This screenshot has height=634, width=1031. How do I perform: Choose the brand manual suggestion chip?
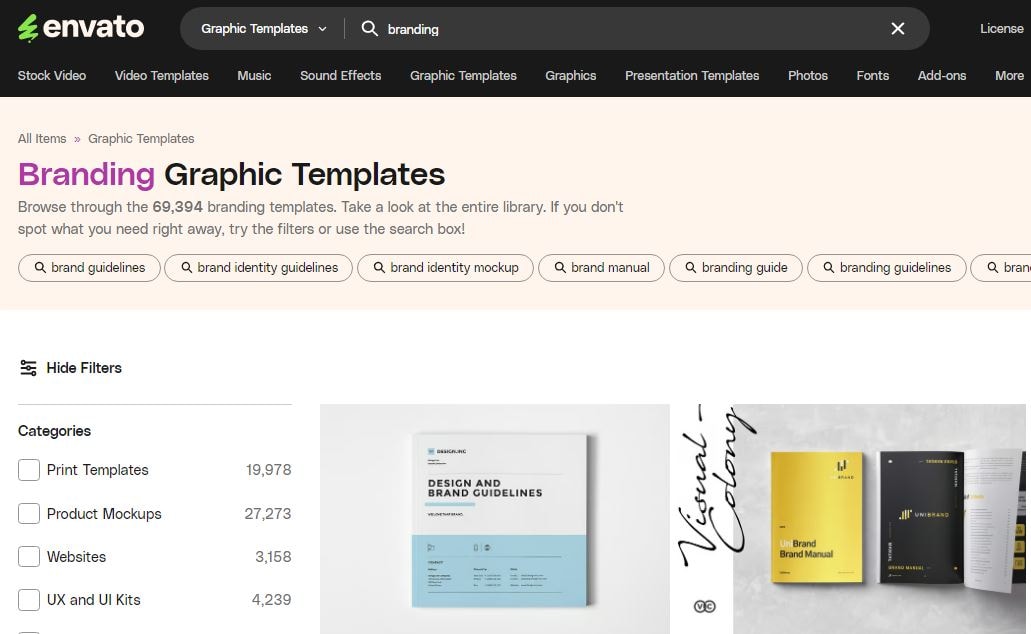click(602, 268)
